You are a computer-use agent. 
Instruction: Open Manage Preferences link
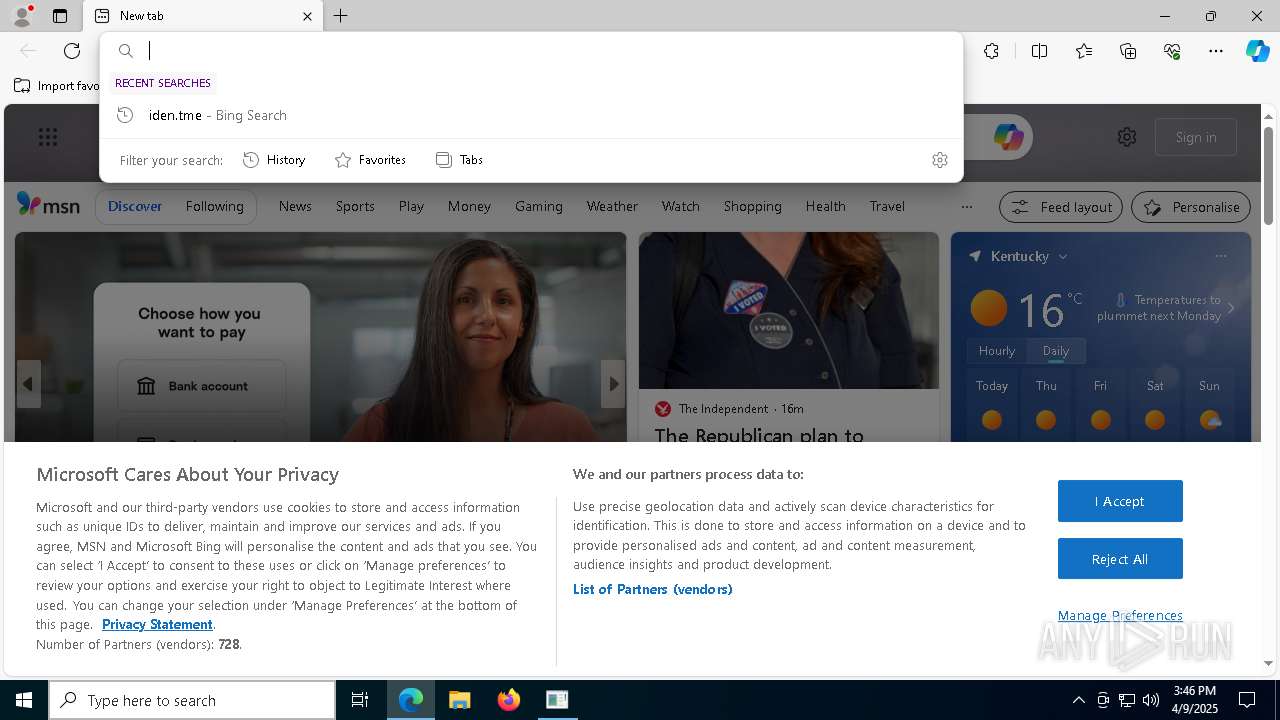tap(1120, 615)
